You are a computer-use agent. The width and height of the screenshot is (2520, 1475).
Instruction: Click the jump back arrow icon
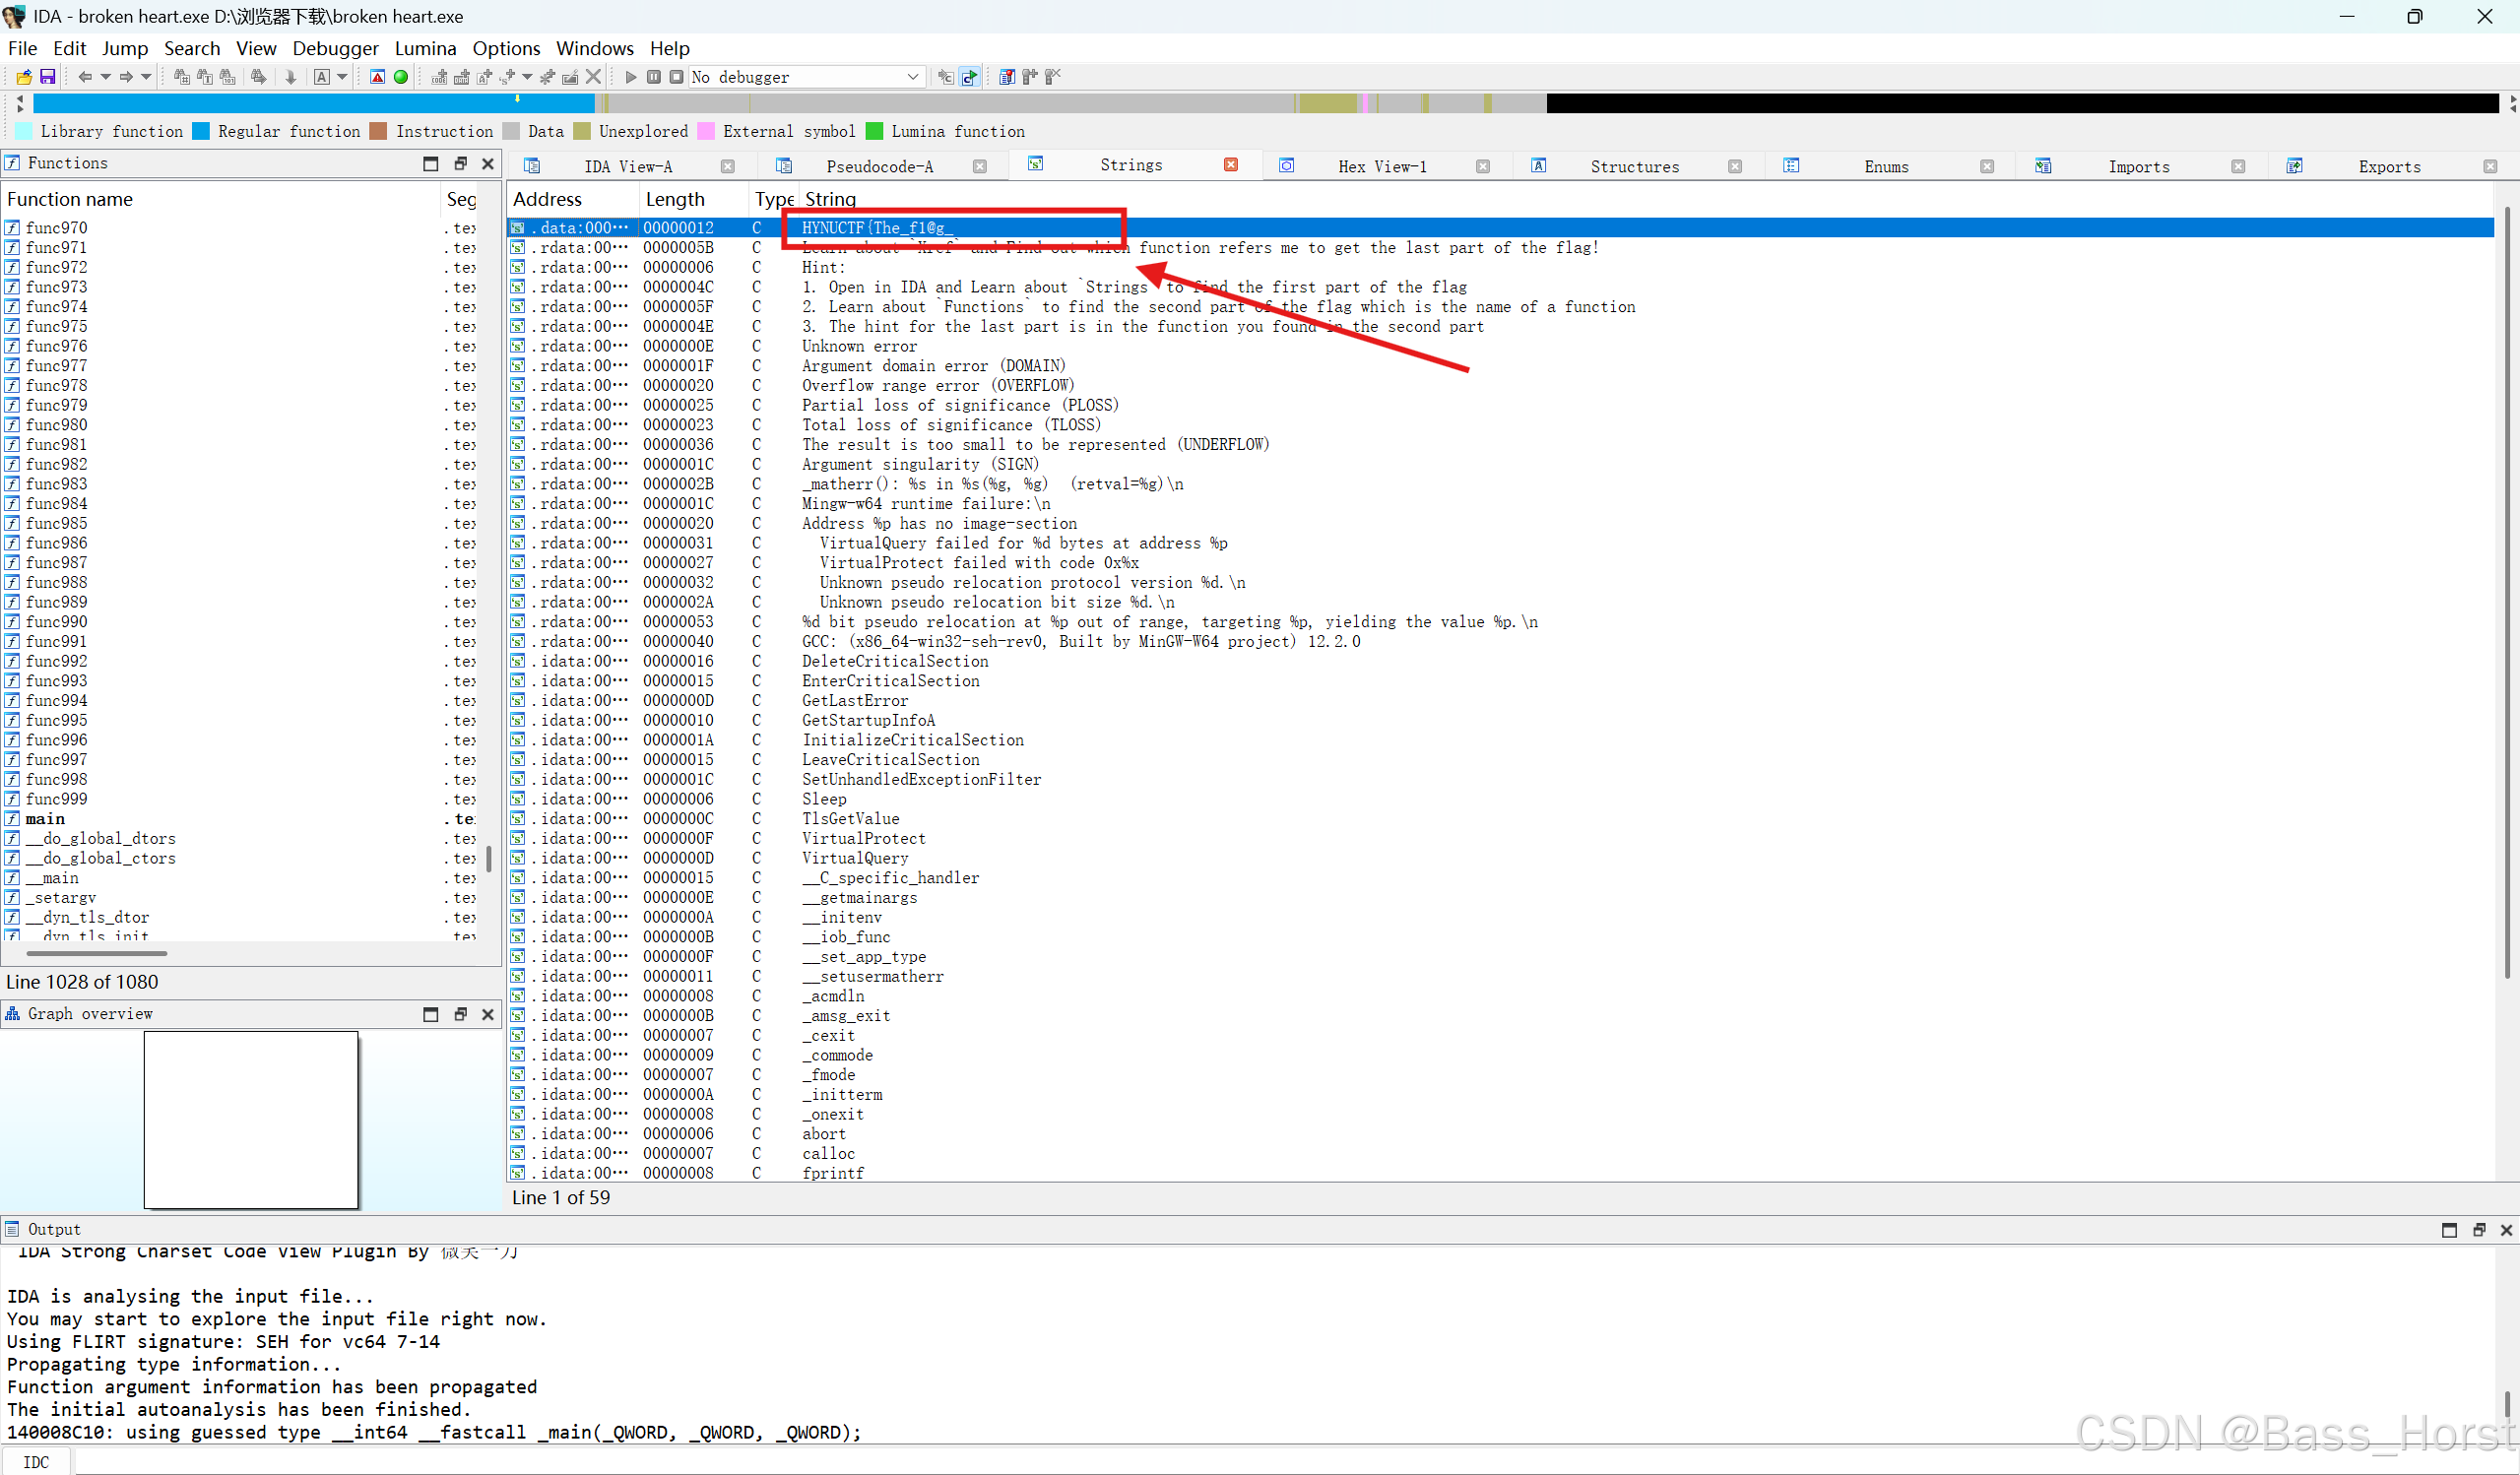85,77
